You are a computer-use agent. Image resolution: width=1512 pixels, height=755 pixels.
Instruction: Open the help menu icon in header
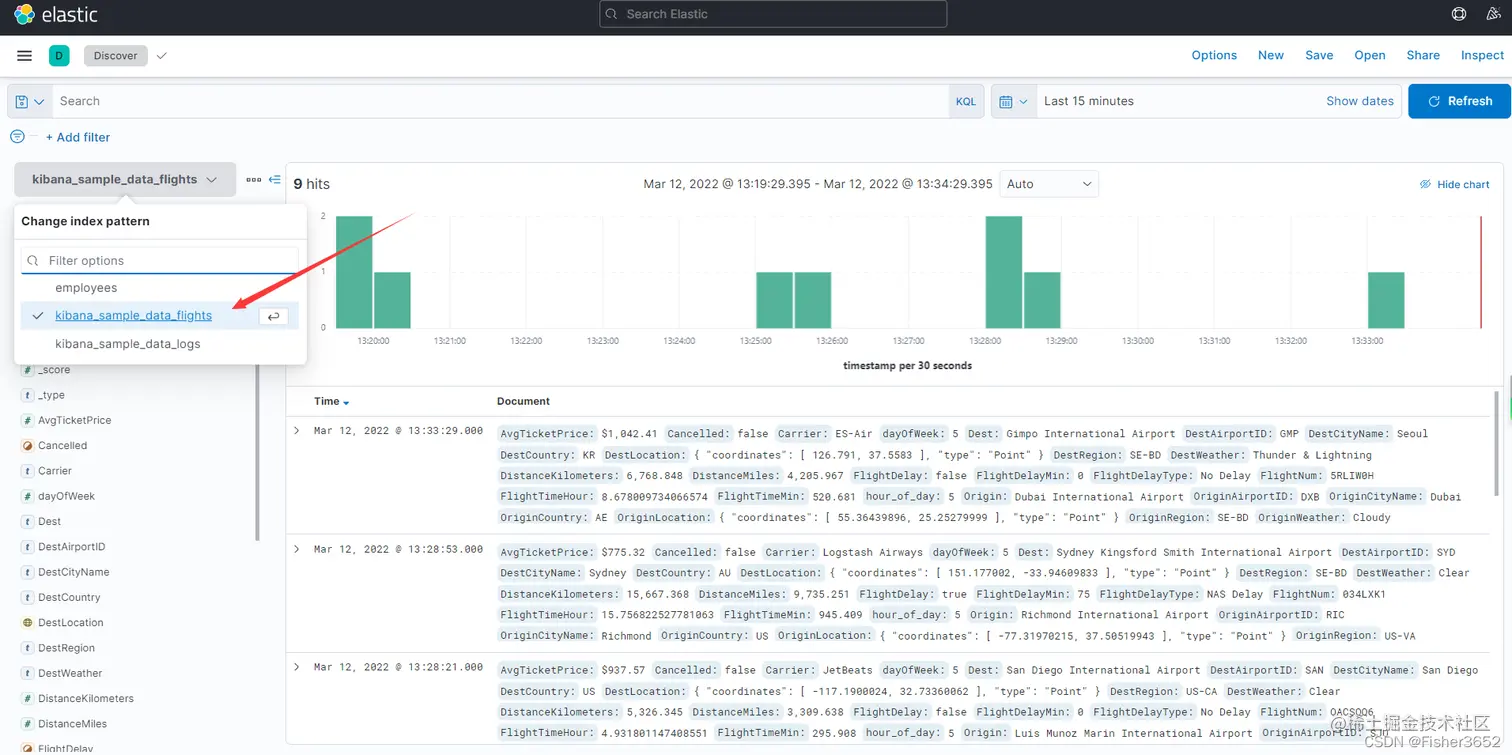click(x=1459, y=14)
